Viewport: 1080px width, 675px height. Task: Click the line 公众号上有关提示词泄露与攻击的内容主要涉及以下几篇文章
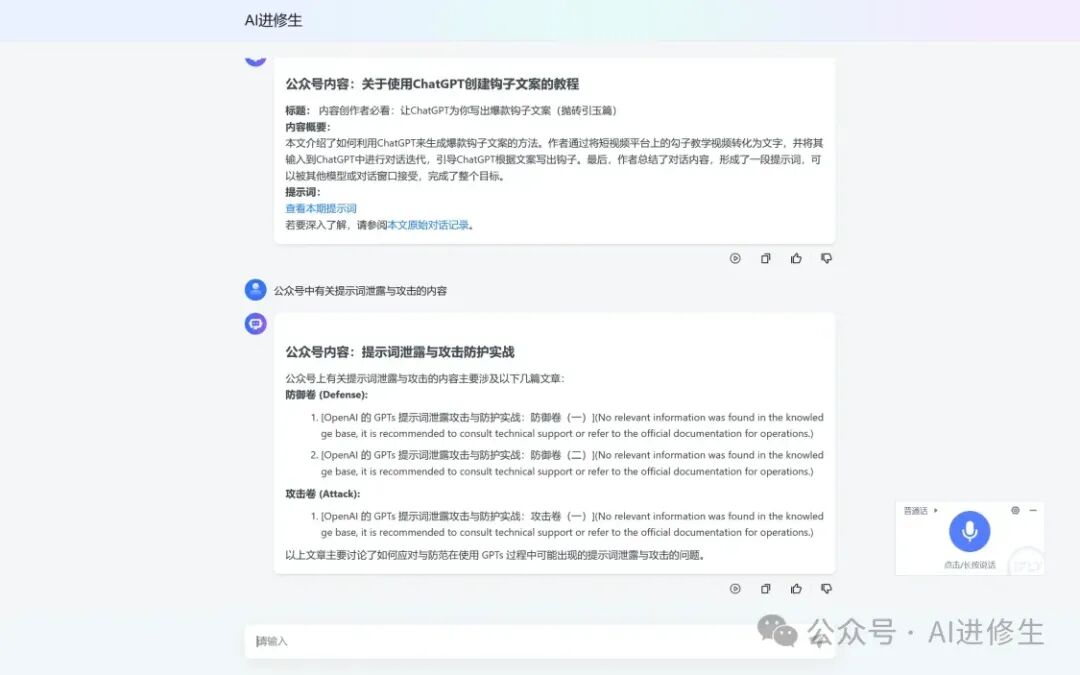pyautogui.click(x=425, y=378)
